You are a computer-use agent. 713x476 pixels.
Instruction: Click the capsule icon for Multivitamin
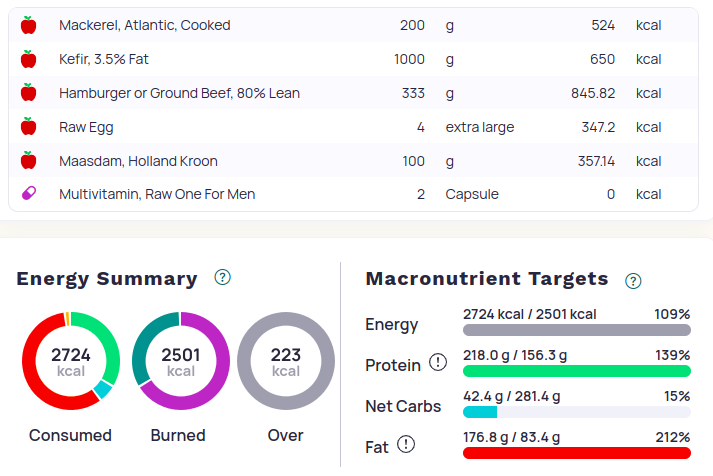click(x=28, y=194)
